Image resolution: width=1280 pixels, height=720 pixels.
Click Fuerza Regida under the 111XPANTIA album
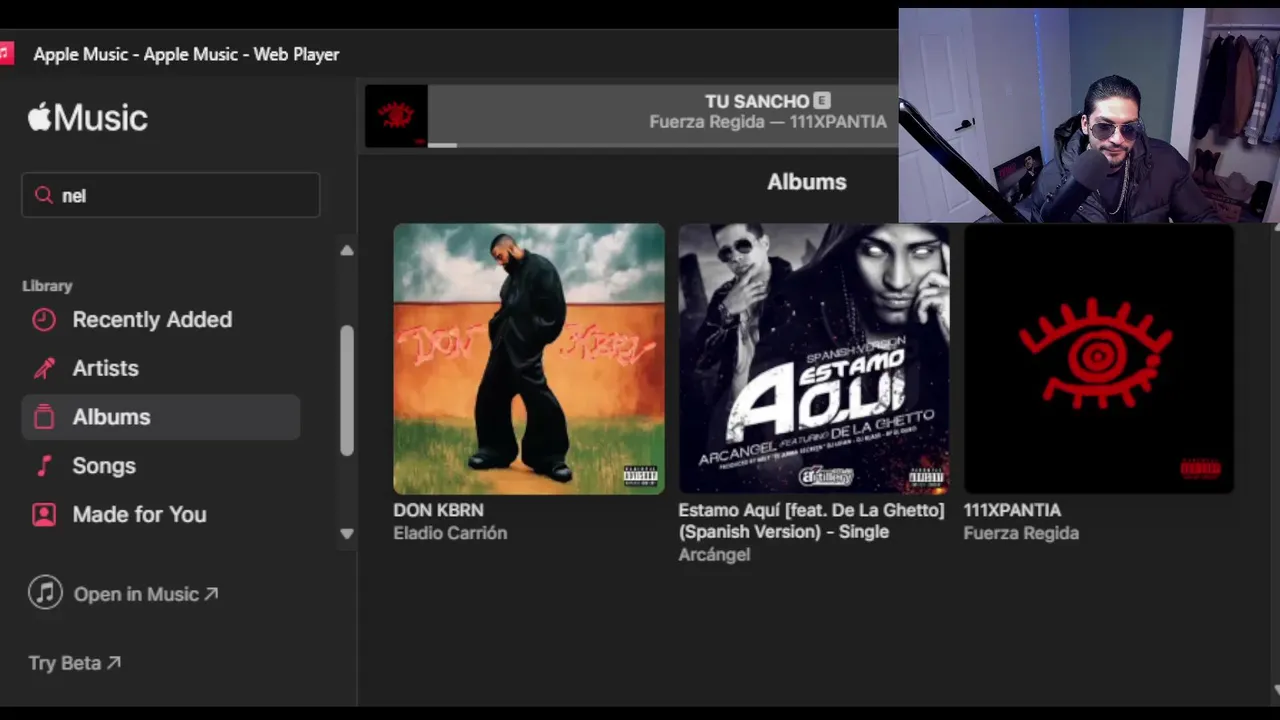coord(1021,533)
